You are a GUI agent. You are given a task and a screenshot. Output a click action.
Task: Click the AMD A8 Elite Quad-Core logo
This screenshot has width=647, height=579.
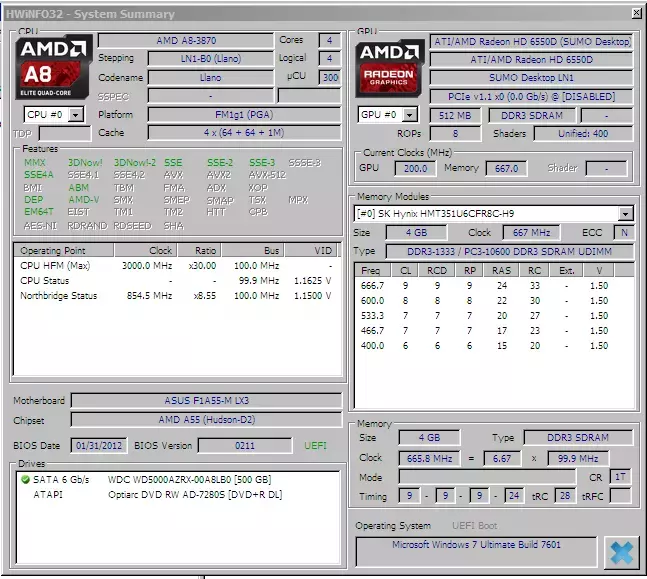pyautogui.click(x=53, y=68)
